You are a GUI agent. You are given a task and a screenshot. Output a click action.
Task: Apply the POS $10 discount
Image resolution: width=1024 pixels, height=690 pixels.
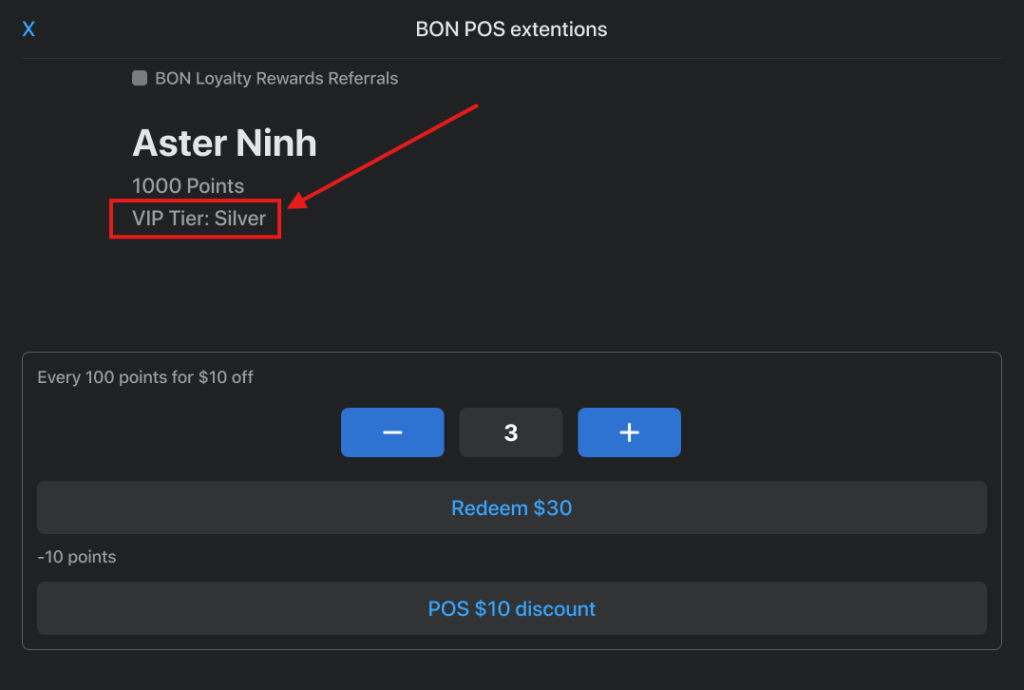pyautogui.click(x=511, y=608)
